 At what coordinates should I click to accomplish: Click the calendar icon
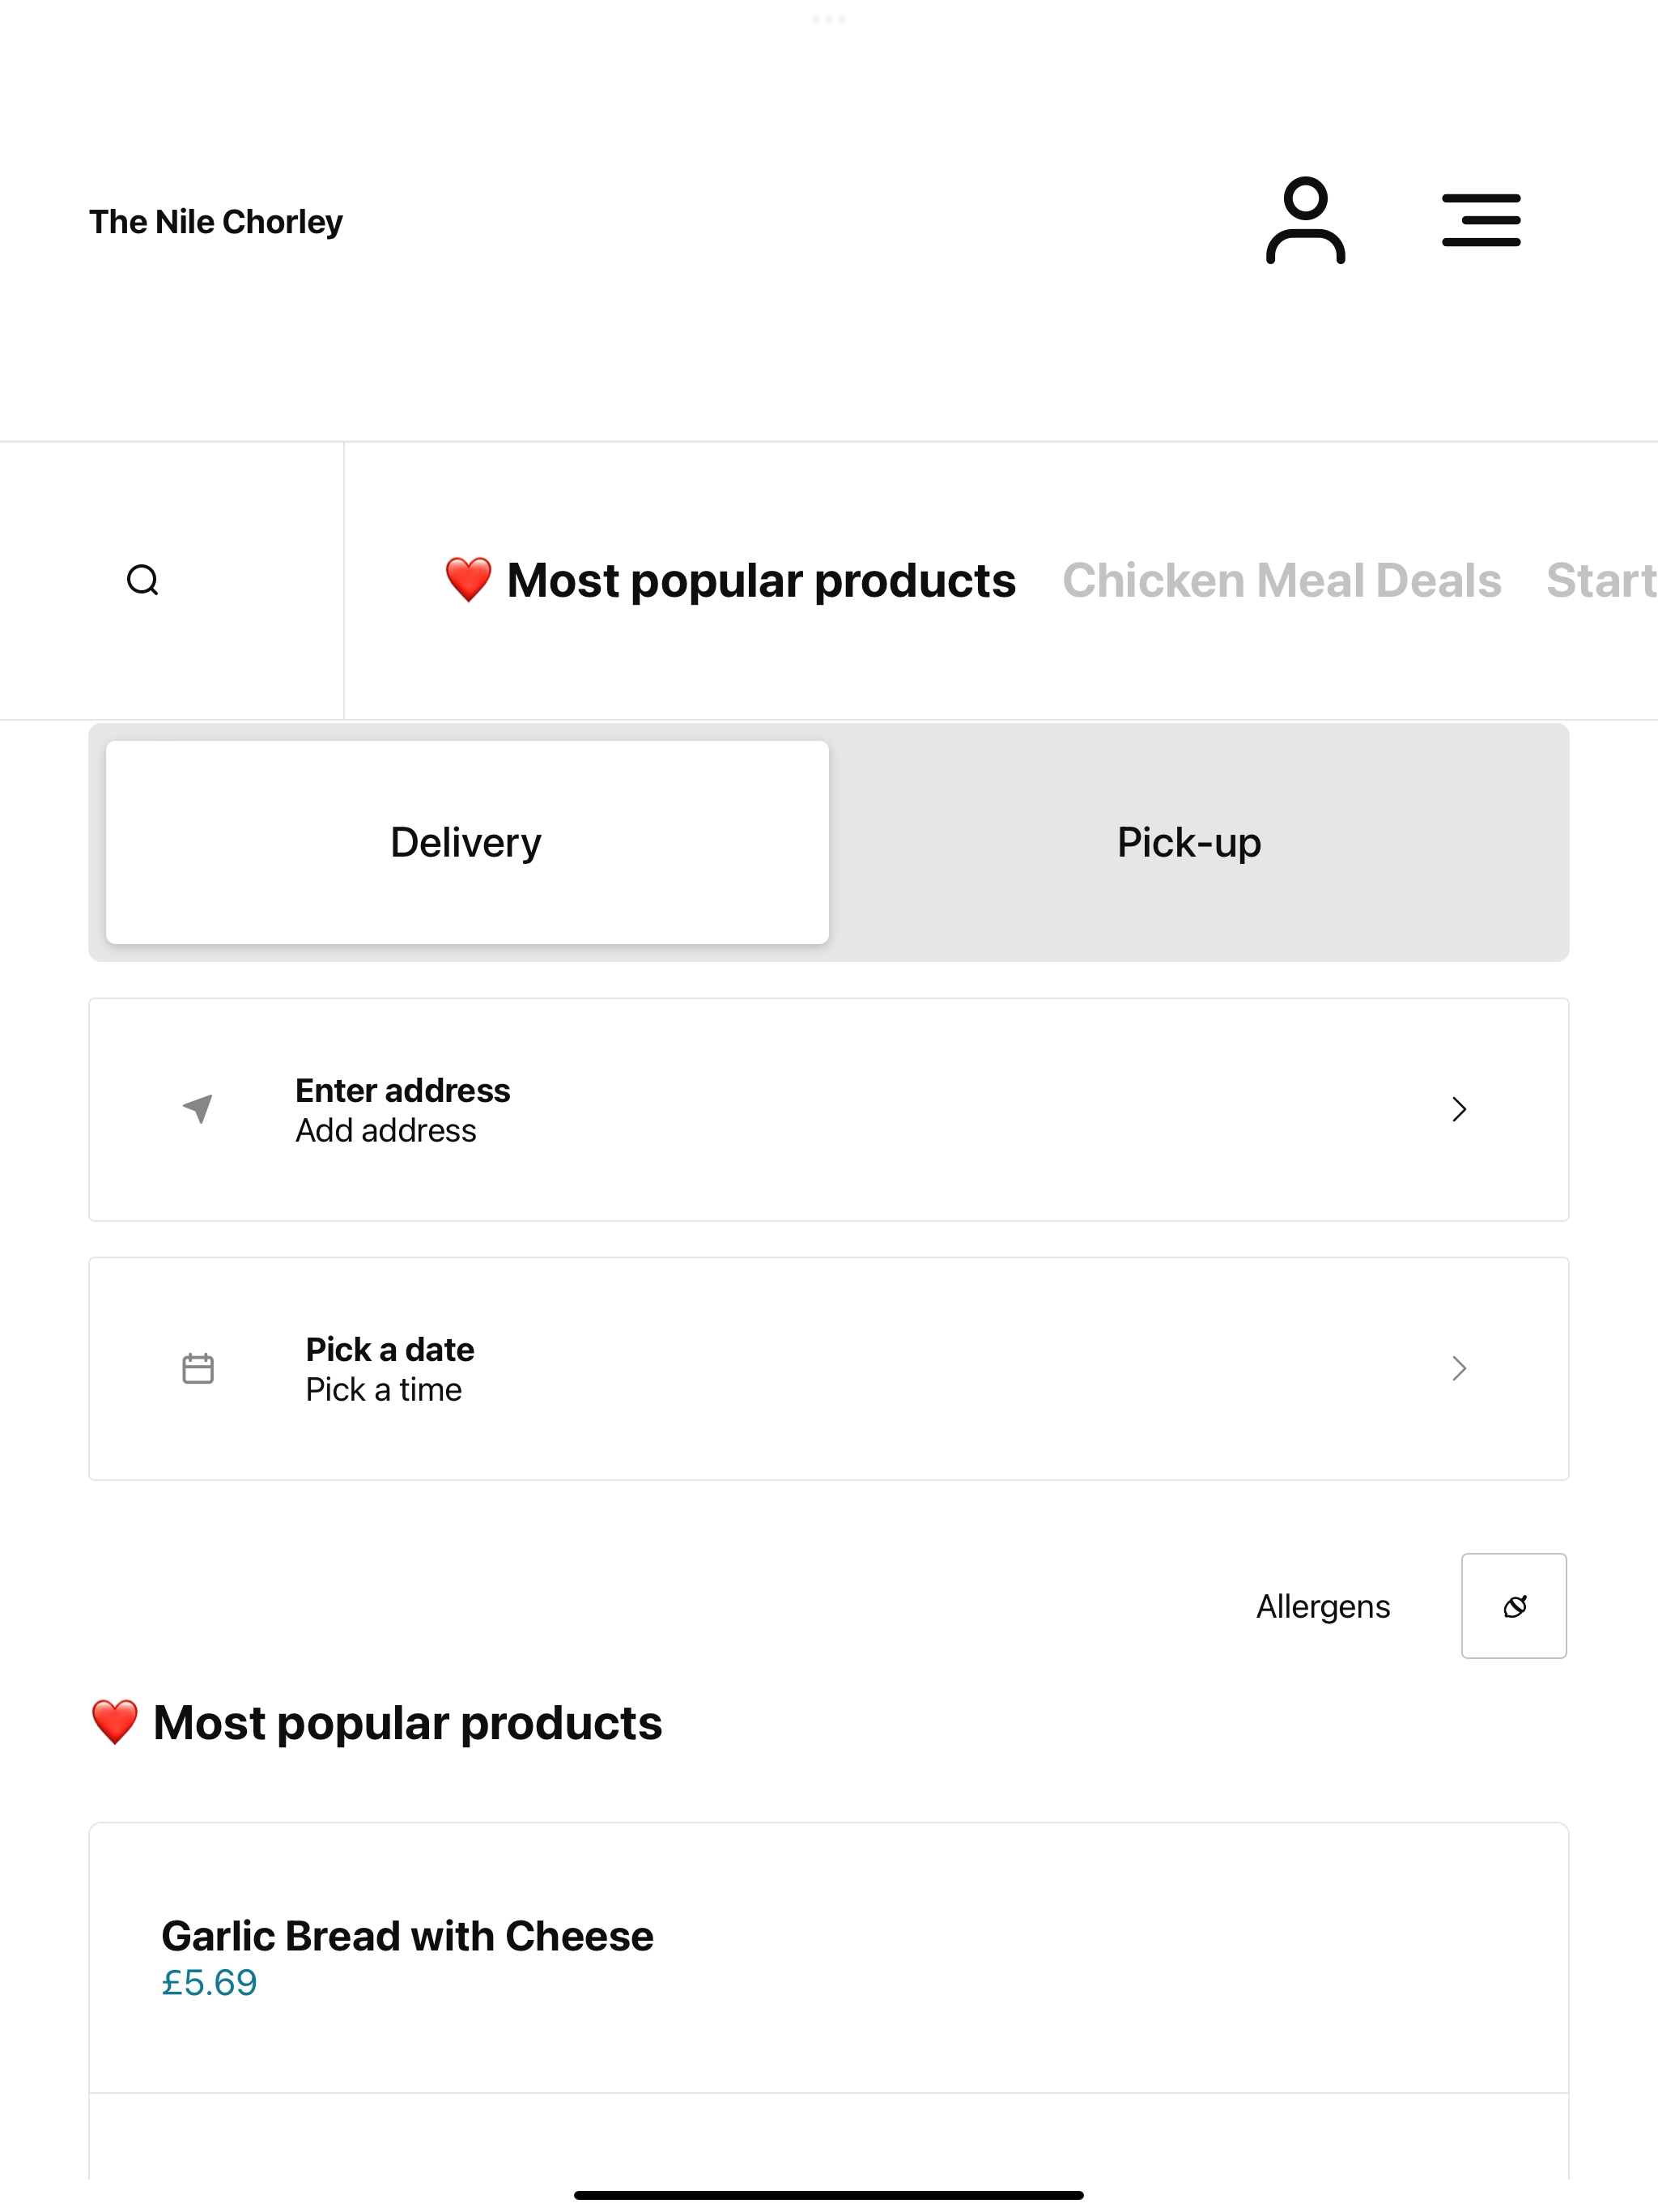coord(198,1368)
